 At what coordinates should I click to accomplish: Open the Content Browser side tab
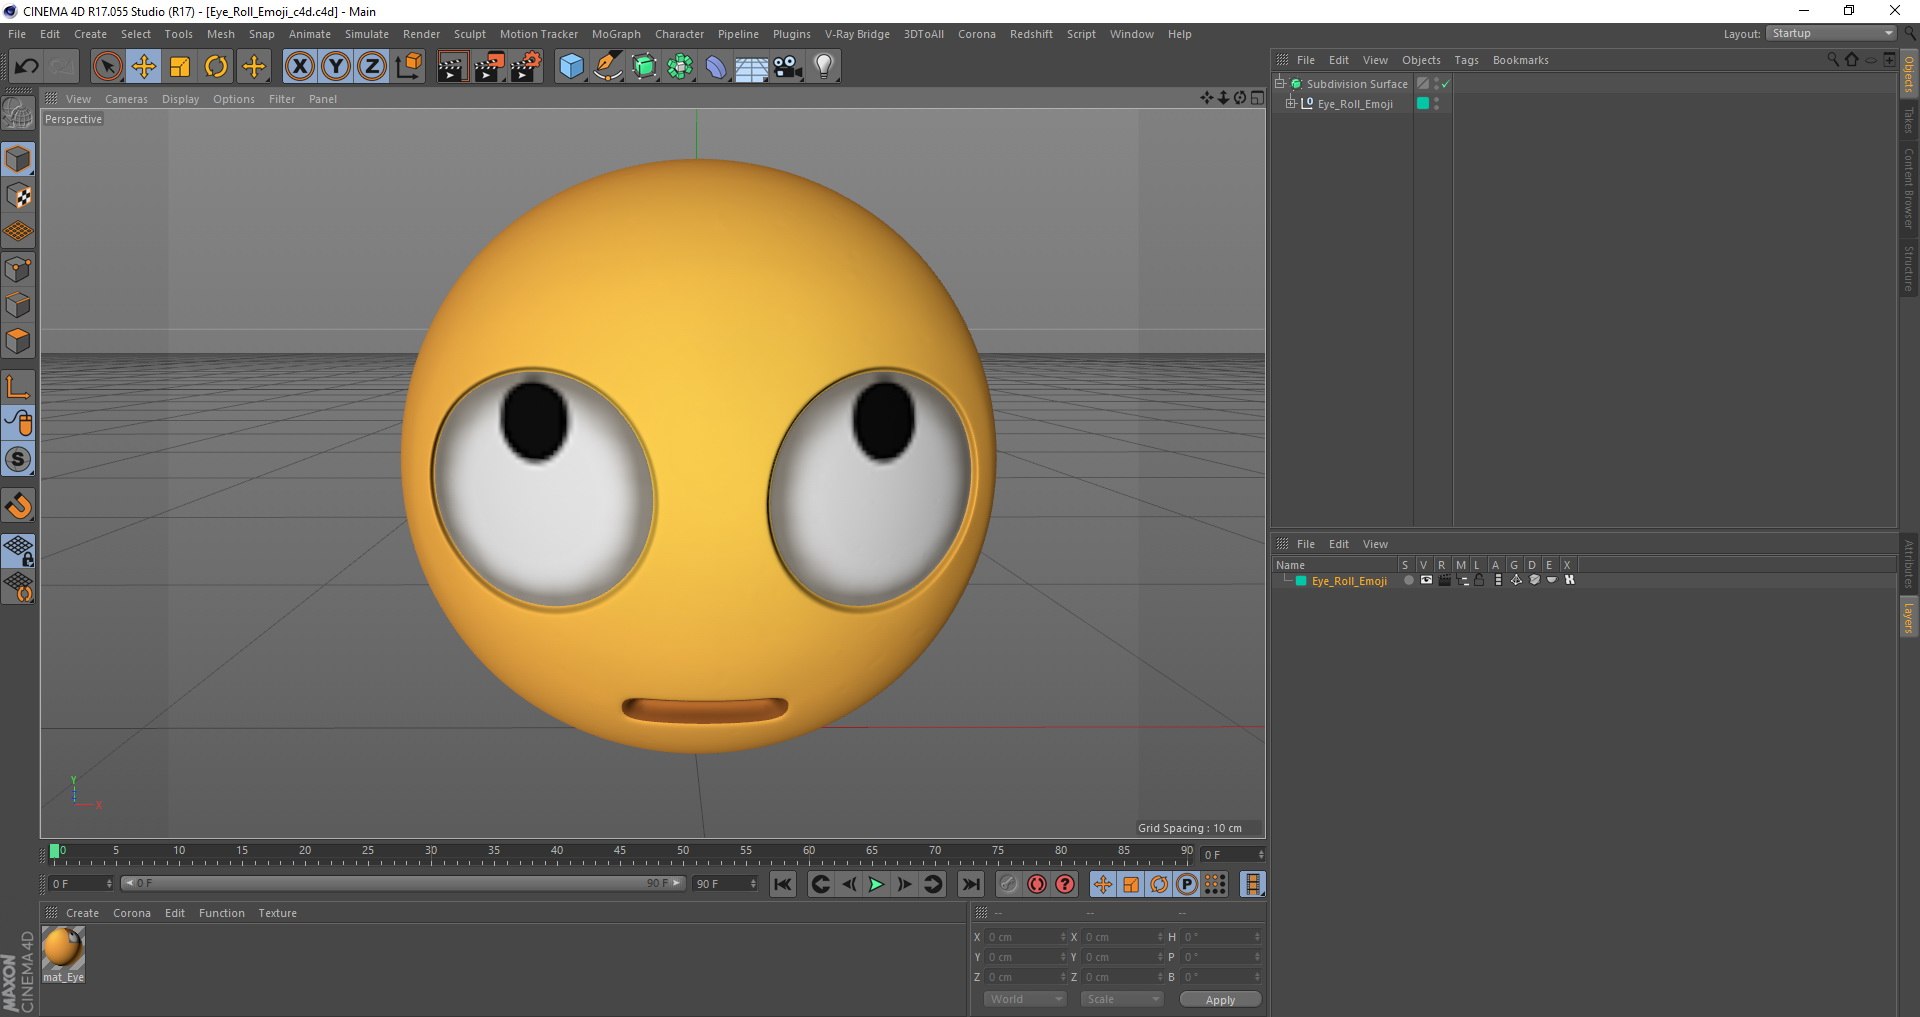tap(1908, 188)
